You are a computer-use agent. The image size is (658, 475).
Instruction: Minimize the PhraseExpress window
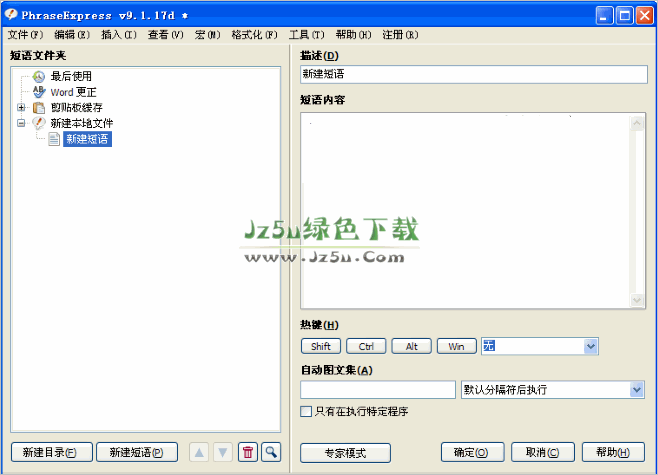pos(605,16)
